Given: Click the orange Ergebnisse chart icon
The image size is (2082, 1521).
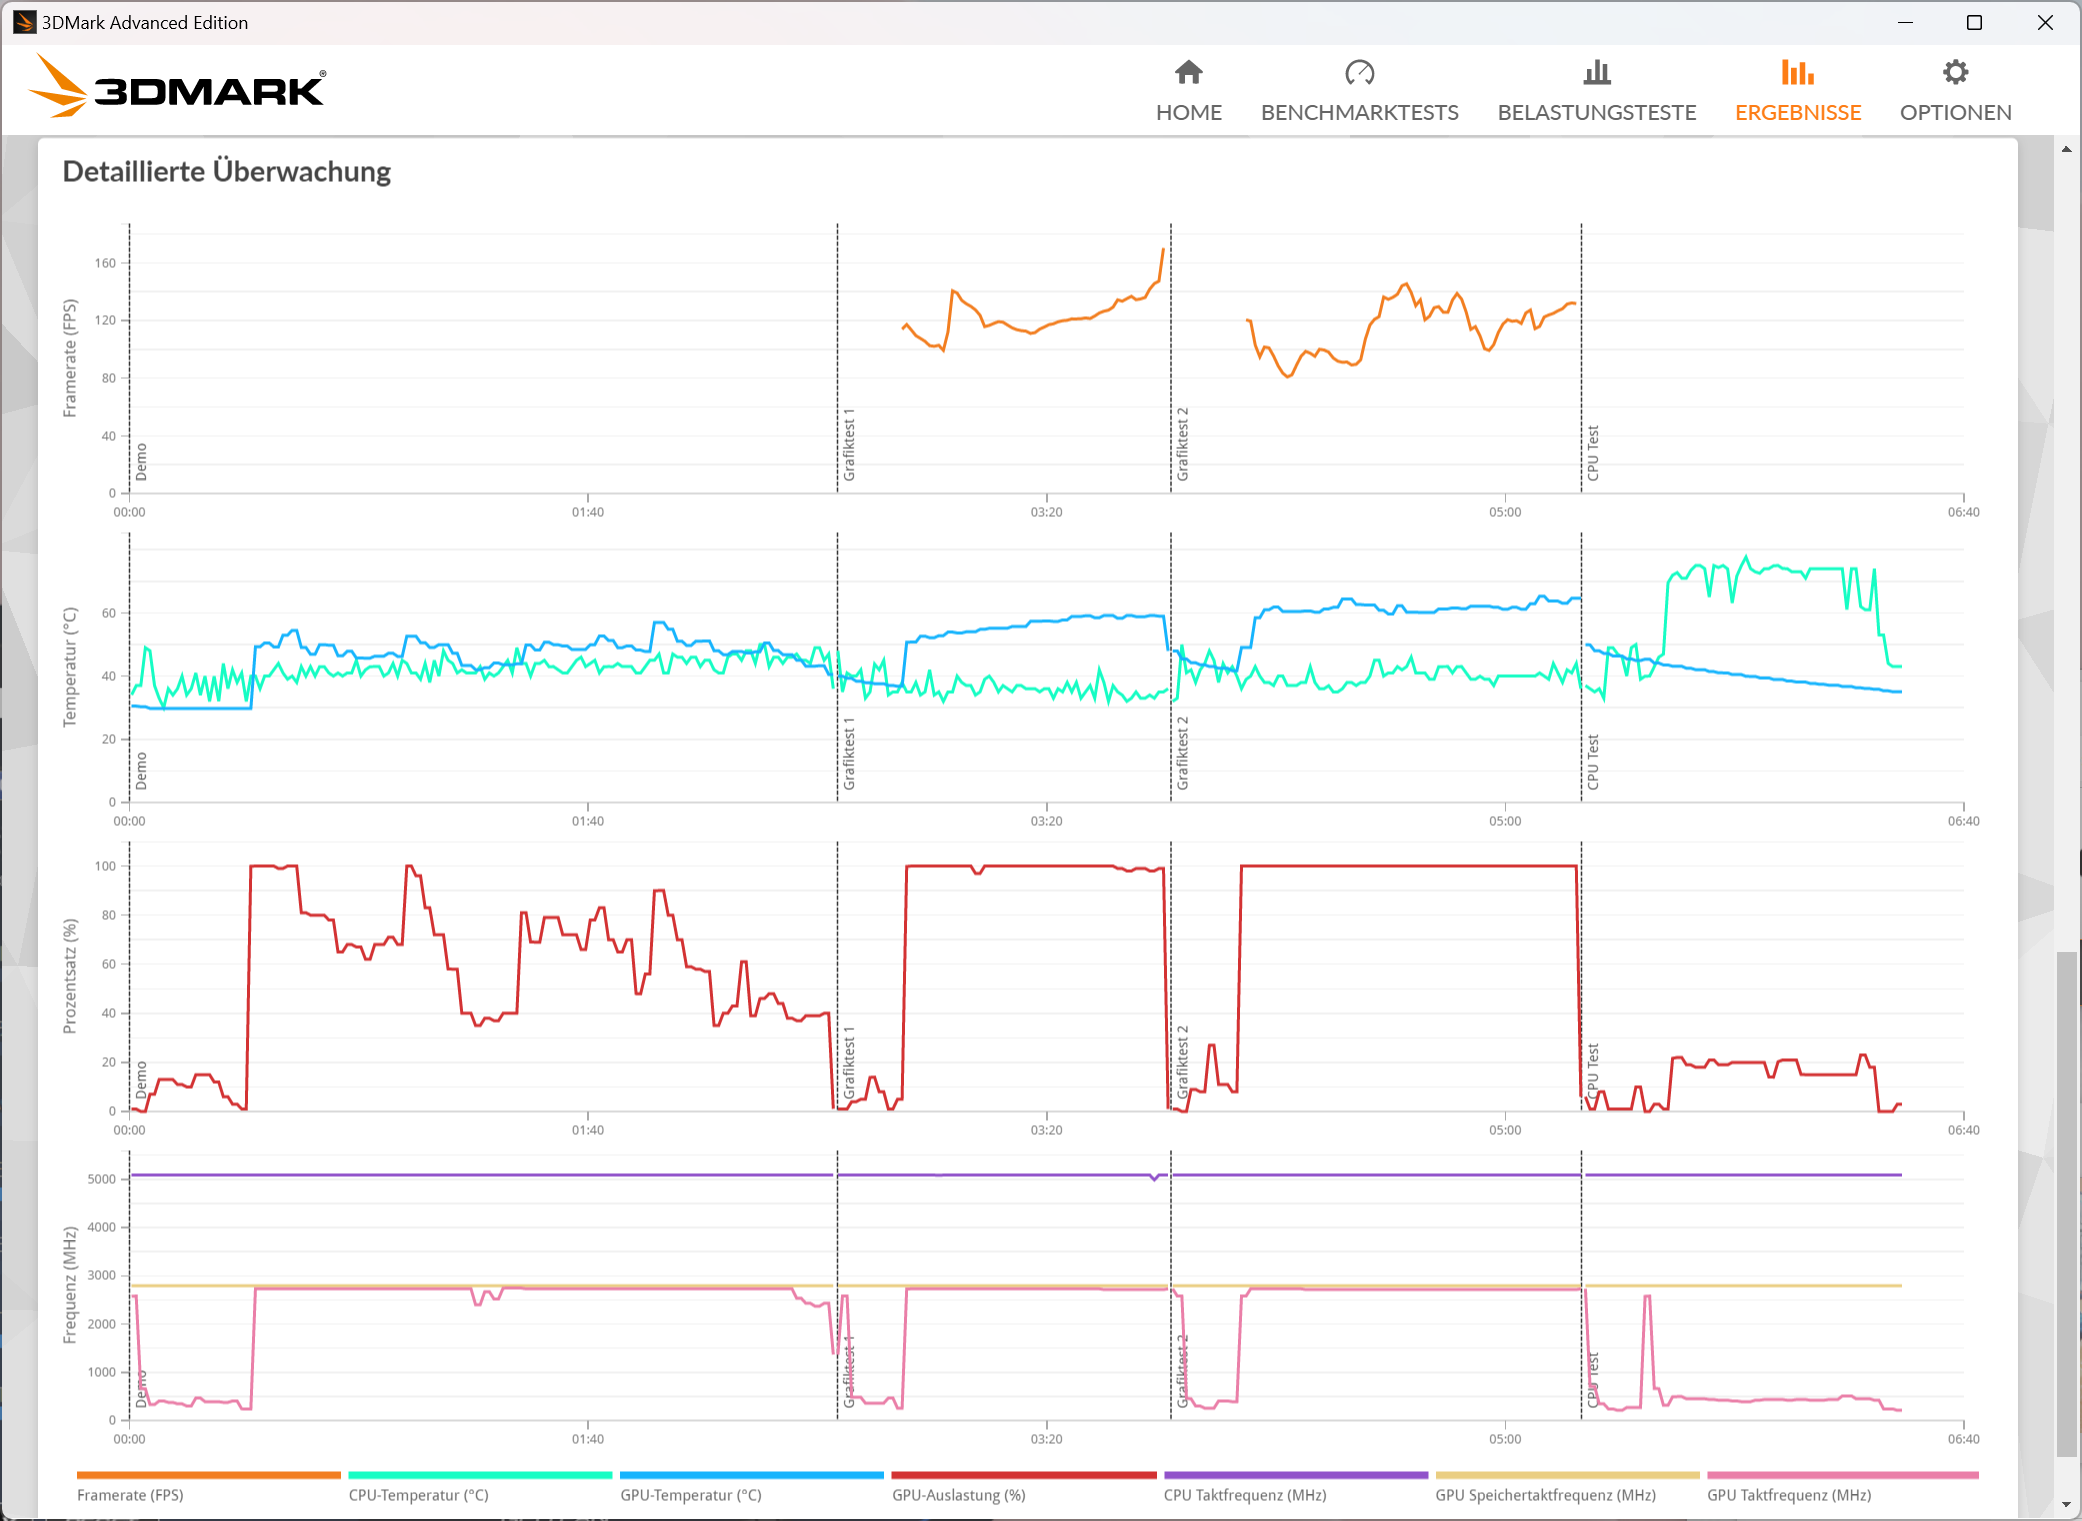Looking at the screenshot, I should 1797,72.
